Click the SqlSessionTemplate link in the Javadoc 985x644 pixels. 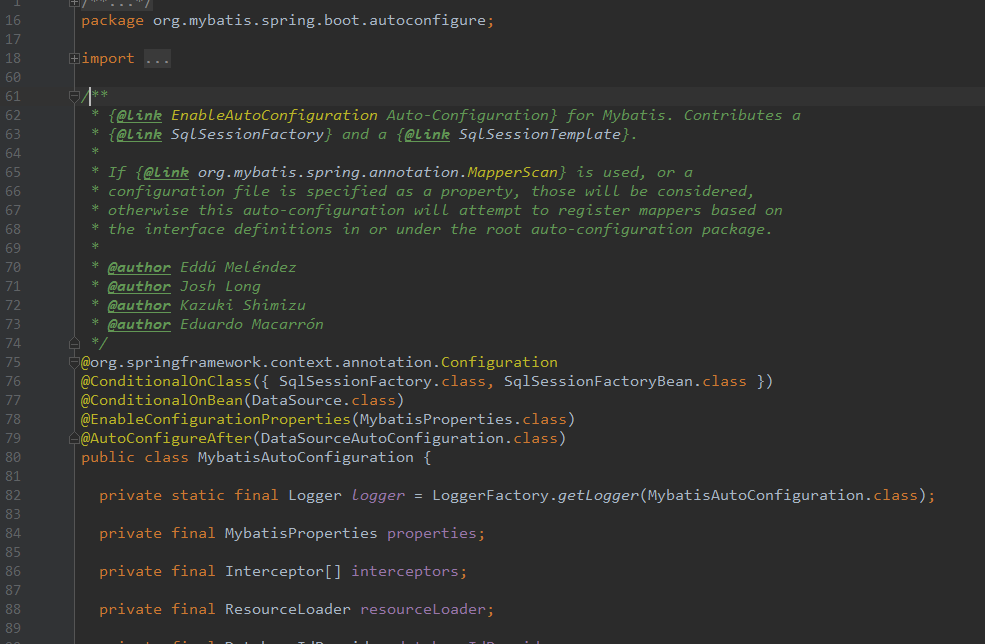pos(540,134)
